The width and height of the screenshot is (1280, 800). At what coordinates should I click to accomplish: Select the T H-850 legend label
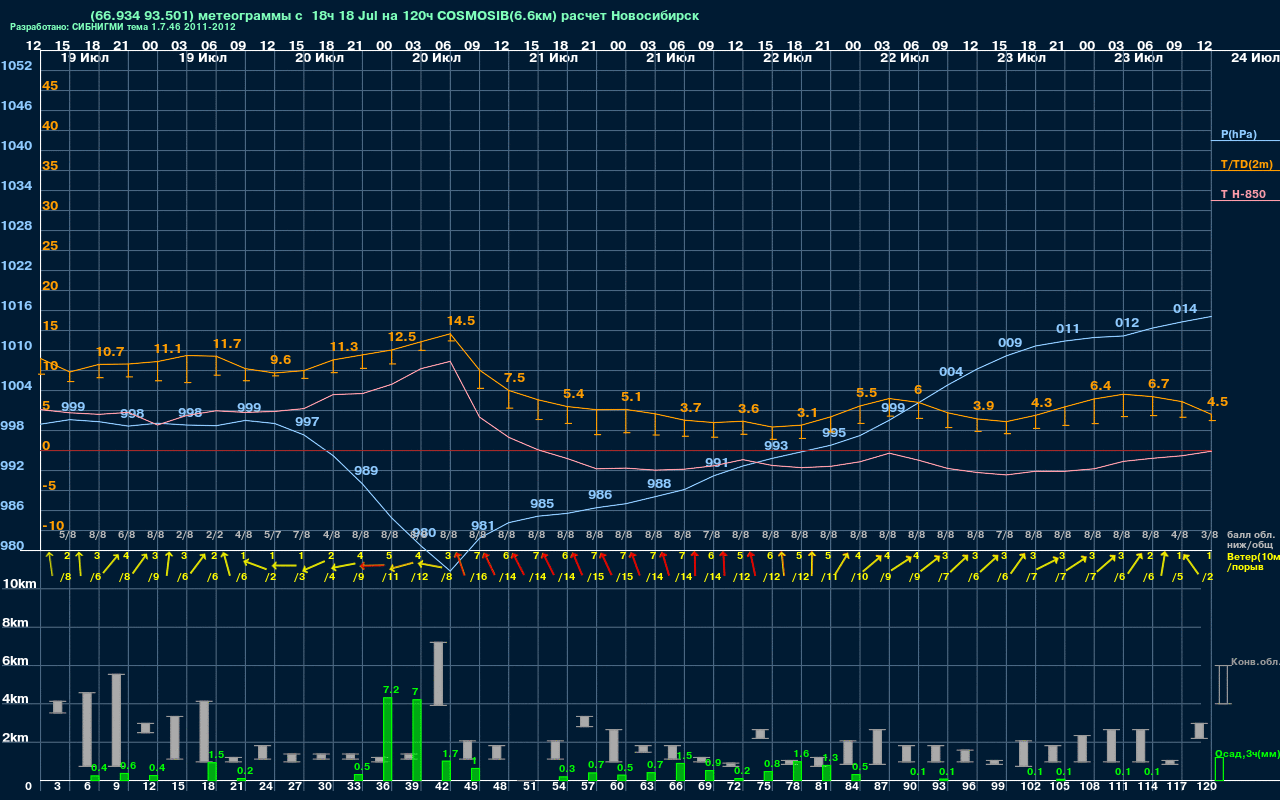(1243, 194)
